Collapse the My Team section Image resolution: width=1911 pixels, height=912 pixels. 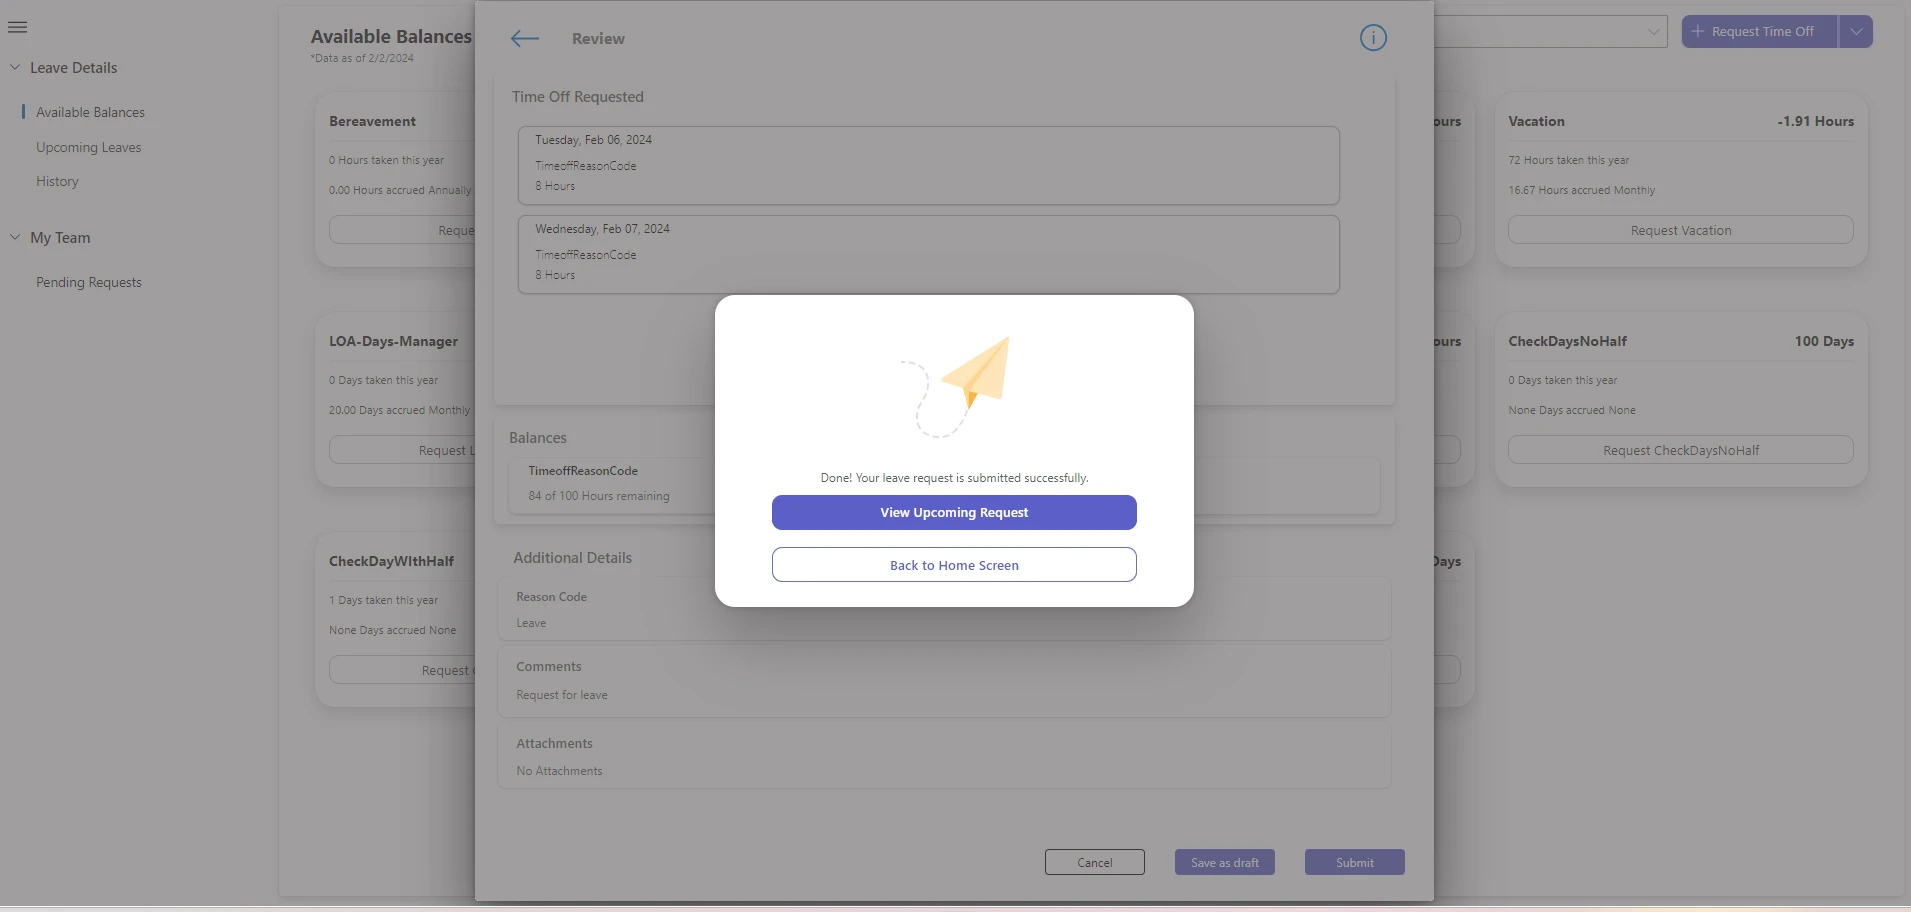coord(14,237)
